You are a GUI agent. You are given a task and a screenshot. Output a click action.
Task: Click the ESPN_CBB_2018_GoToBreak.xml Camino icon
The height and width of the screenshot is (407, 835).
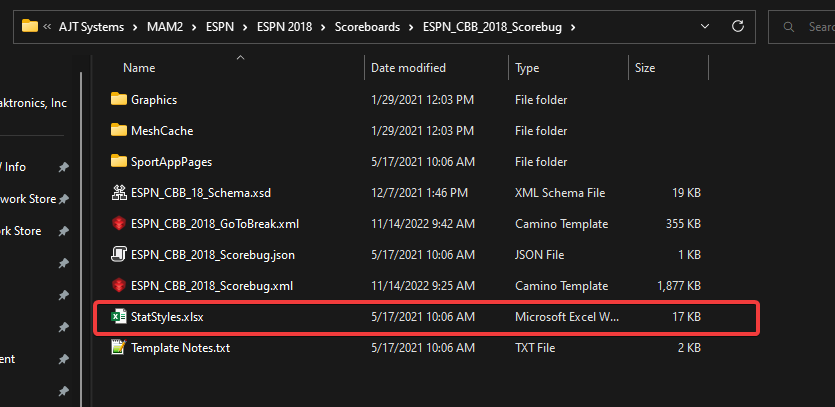click(119, 224)
